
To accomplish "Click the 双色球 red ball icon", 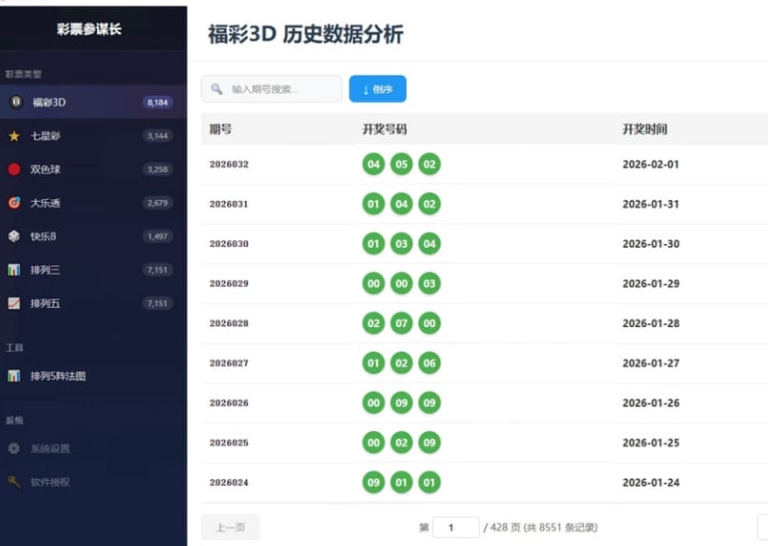I will click(14, 169).
